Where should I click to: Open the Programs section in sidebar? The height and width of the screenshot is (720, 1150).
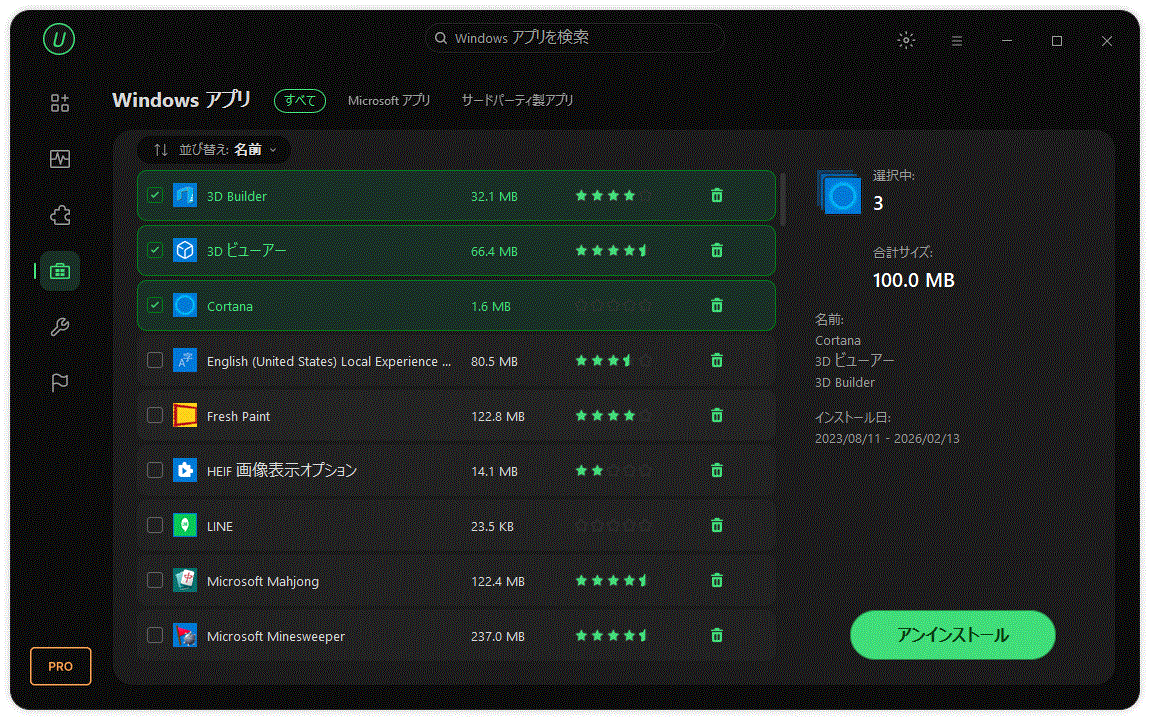[60, 103]
